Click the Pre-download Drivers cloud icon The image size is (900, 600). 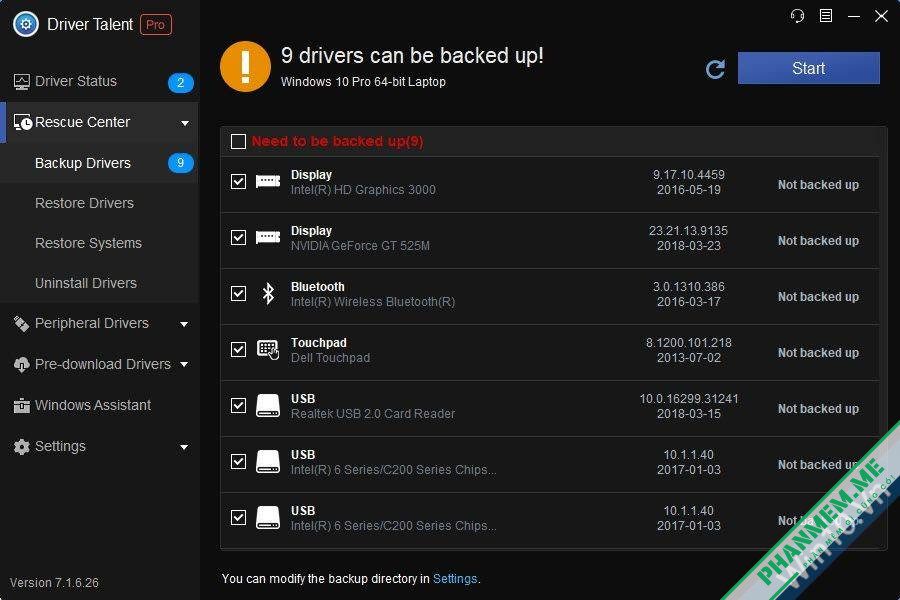pyautogui.click(x=21, y=365)
